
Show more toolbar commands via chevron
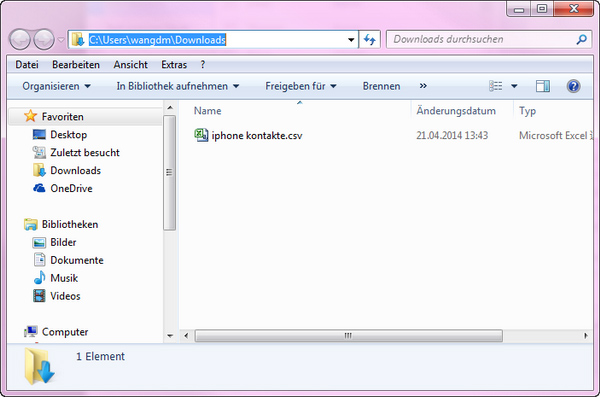[x=423, y=86]
